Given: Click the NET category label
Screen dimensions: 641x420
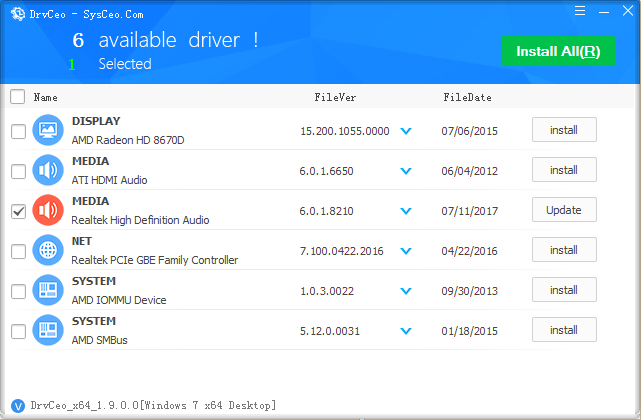Looking at the screenshot, I should [x=82, y=241].
